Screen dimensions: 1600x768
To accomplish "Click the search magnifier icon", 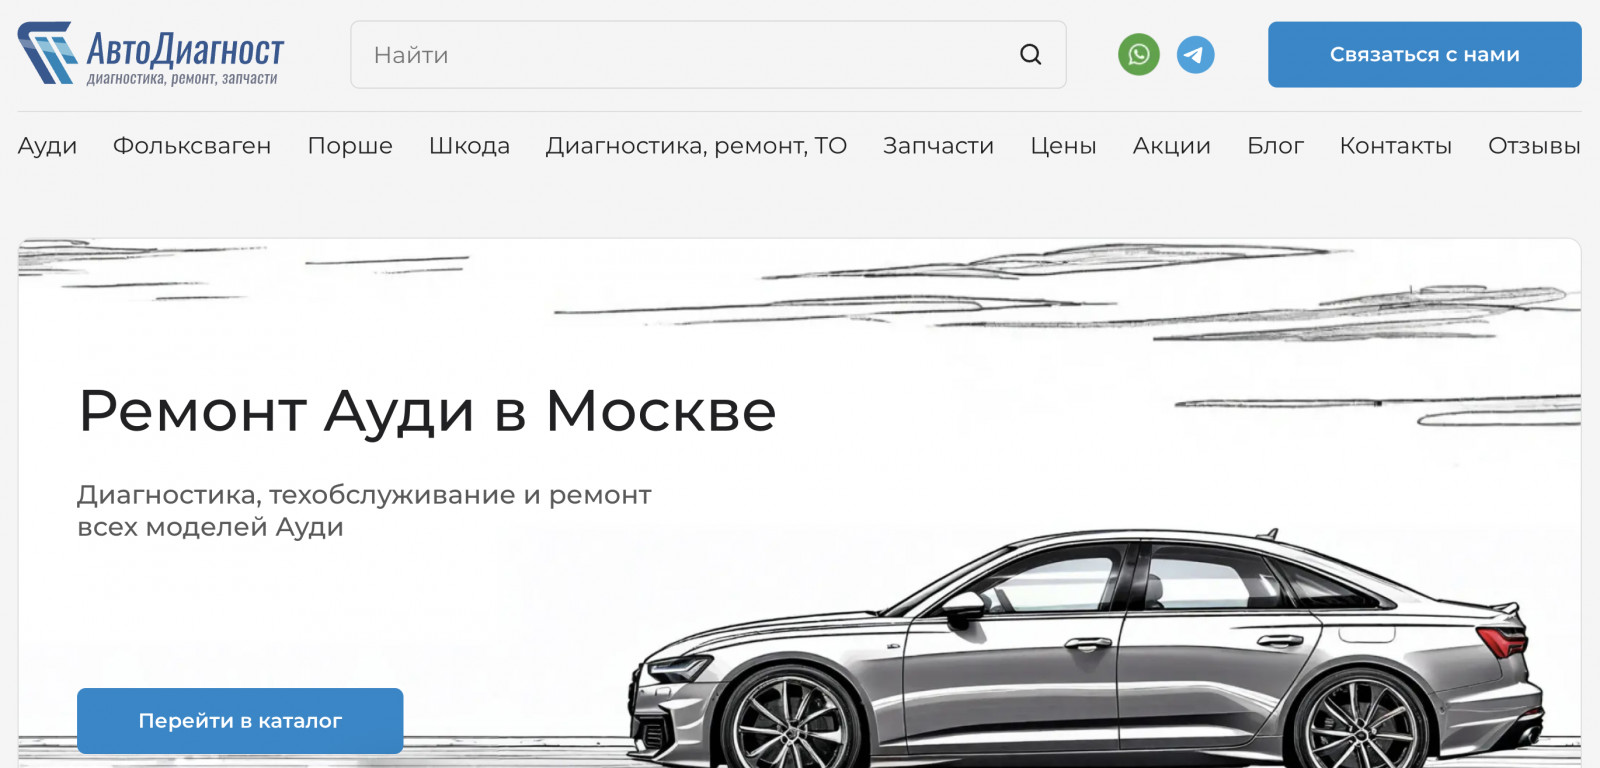I will pyautogui.click(x=1030, y=55).
